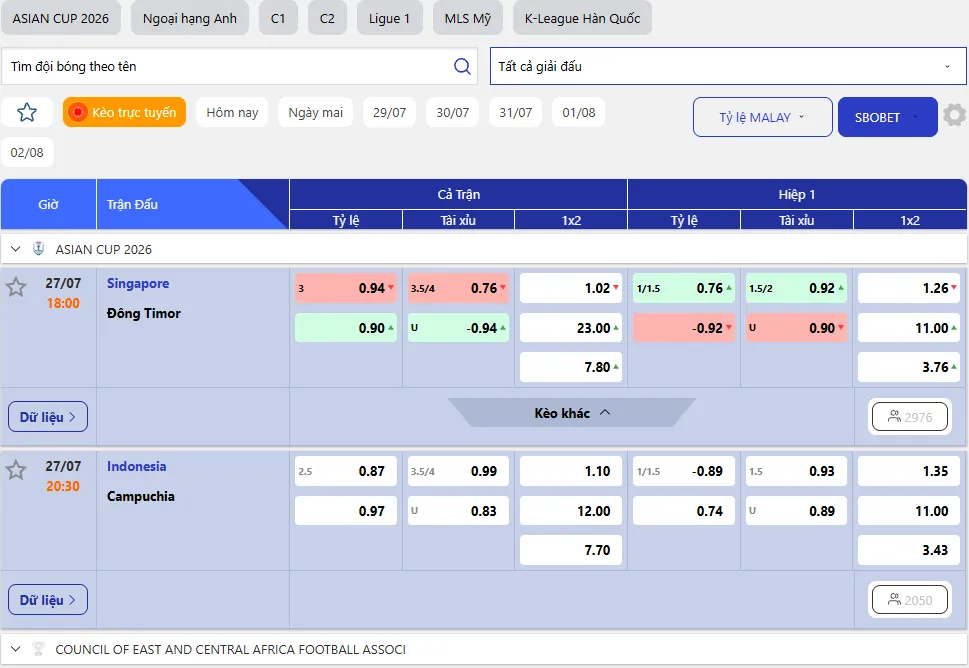This screenshot has height=668, width=969.
Task: Select the ASIAN CUP 2026 tab
Action: (x=61, y=18)
